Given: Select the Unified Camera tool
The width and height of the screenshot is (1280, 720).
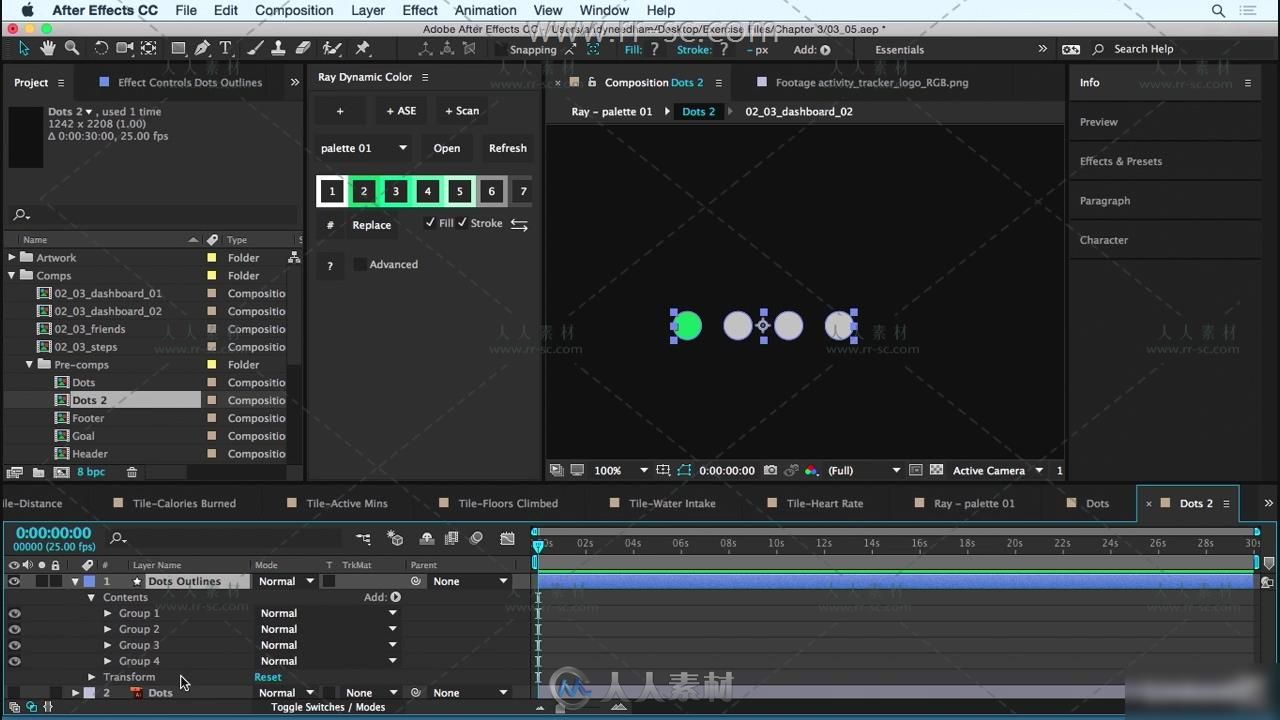Looking at the screenshot, I should (x=125, y=48).
